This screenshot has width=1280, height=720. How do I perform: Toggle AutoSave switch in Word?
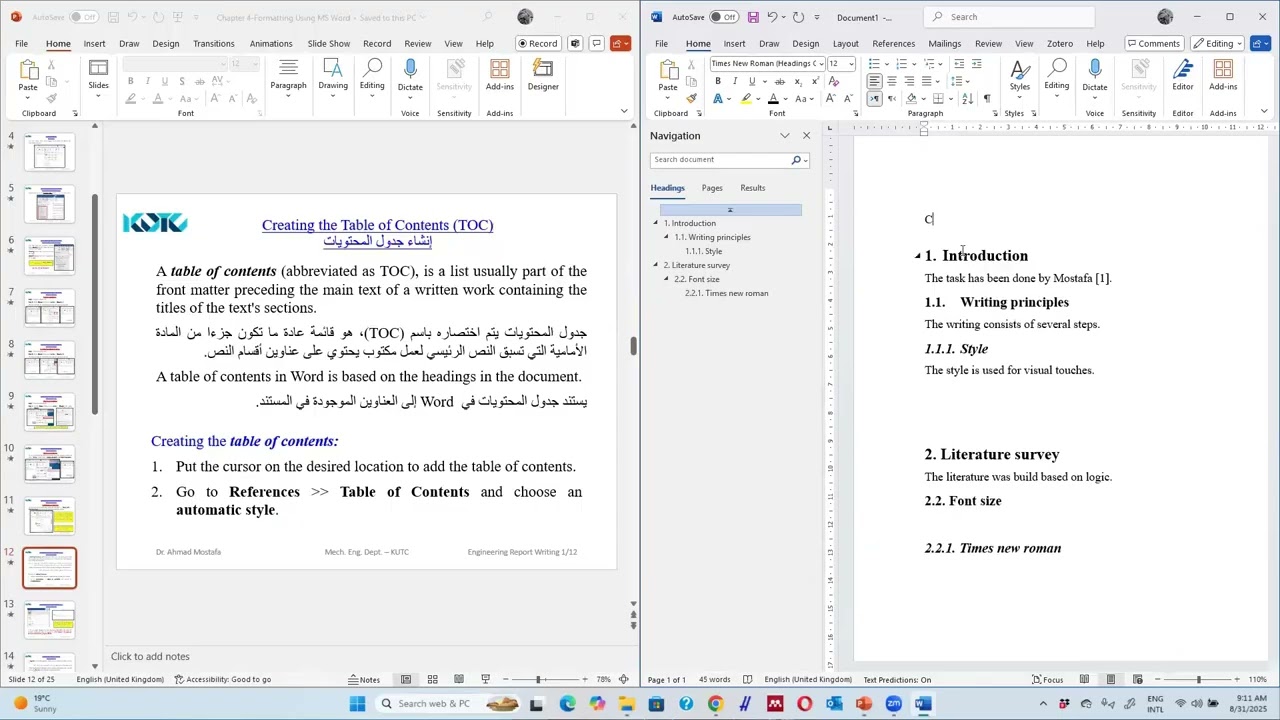pos(724,17)
